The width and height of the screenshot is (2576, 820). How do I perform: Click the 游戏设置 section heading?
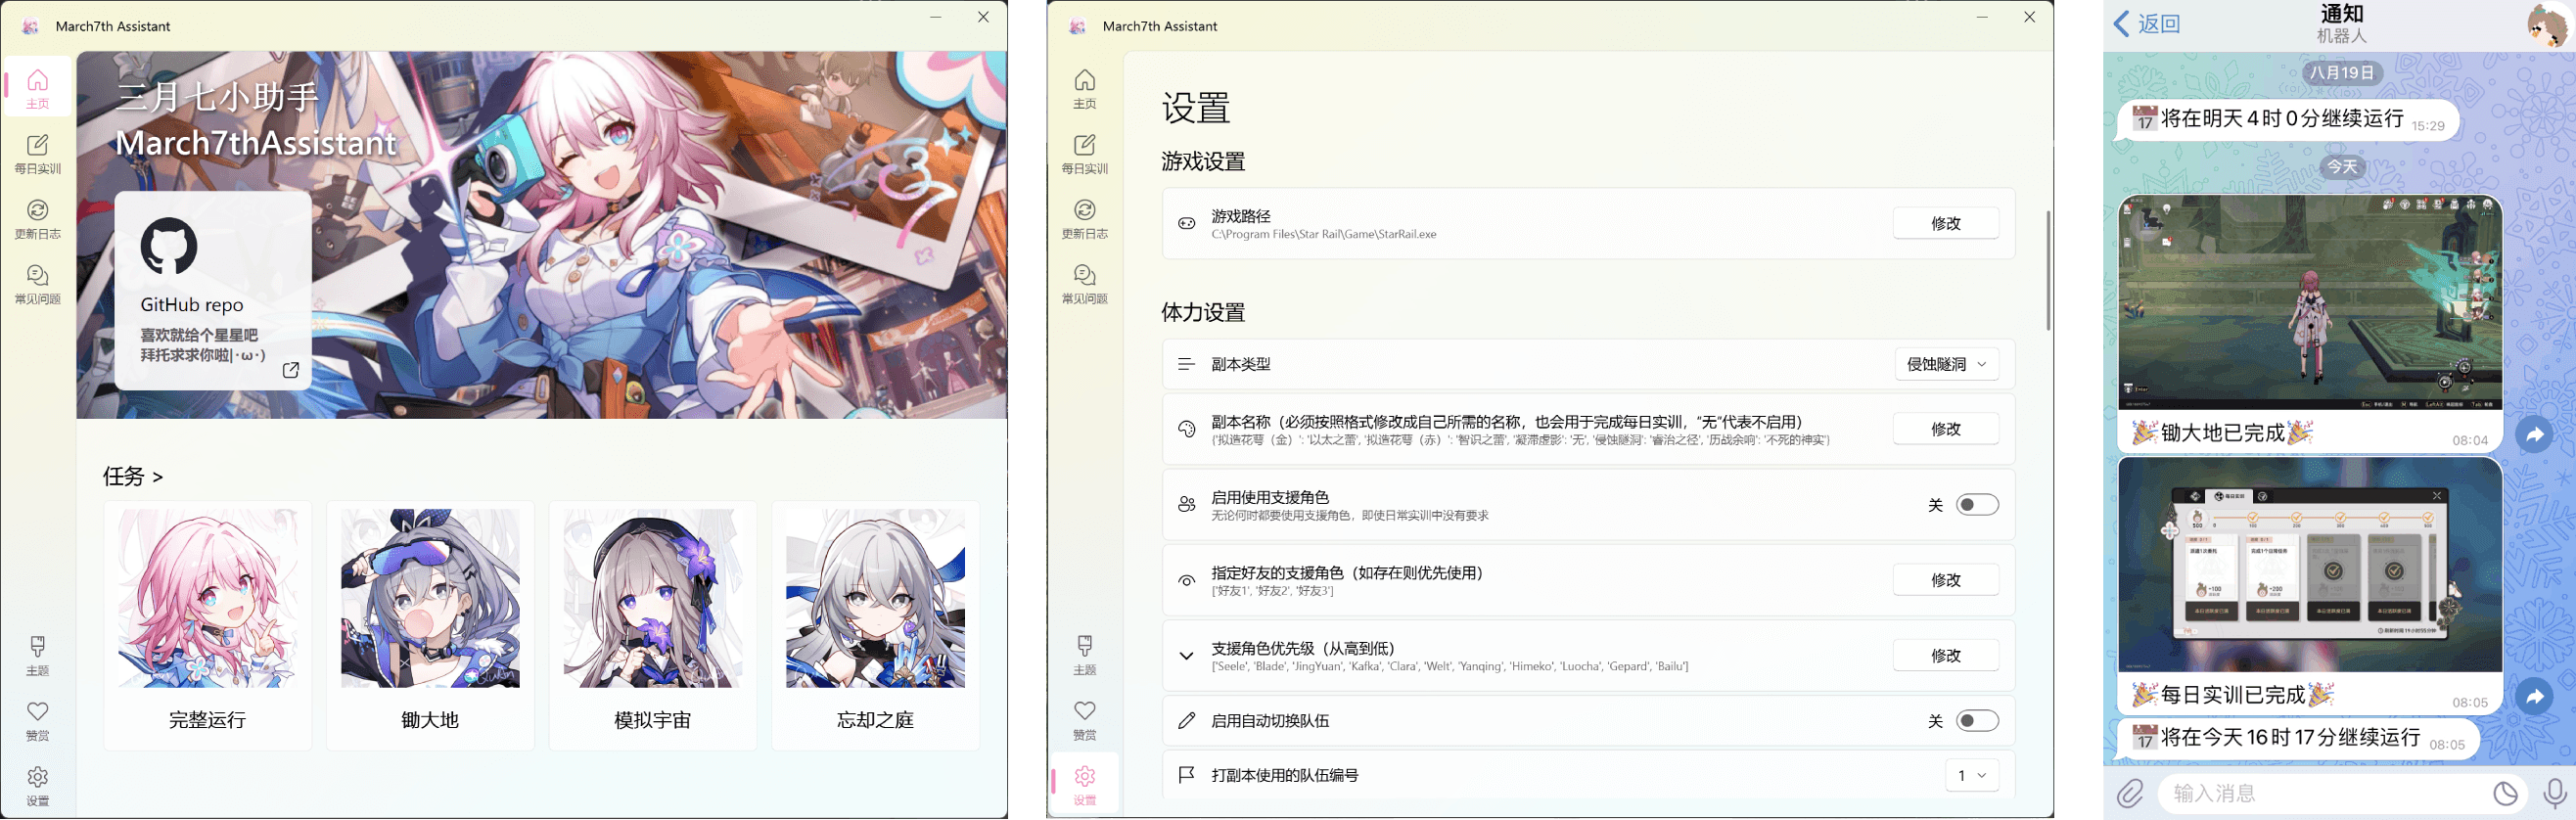click(1203, 161)
